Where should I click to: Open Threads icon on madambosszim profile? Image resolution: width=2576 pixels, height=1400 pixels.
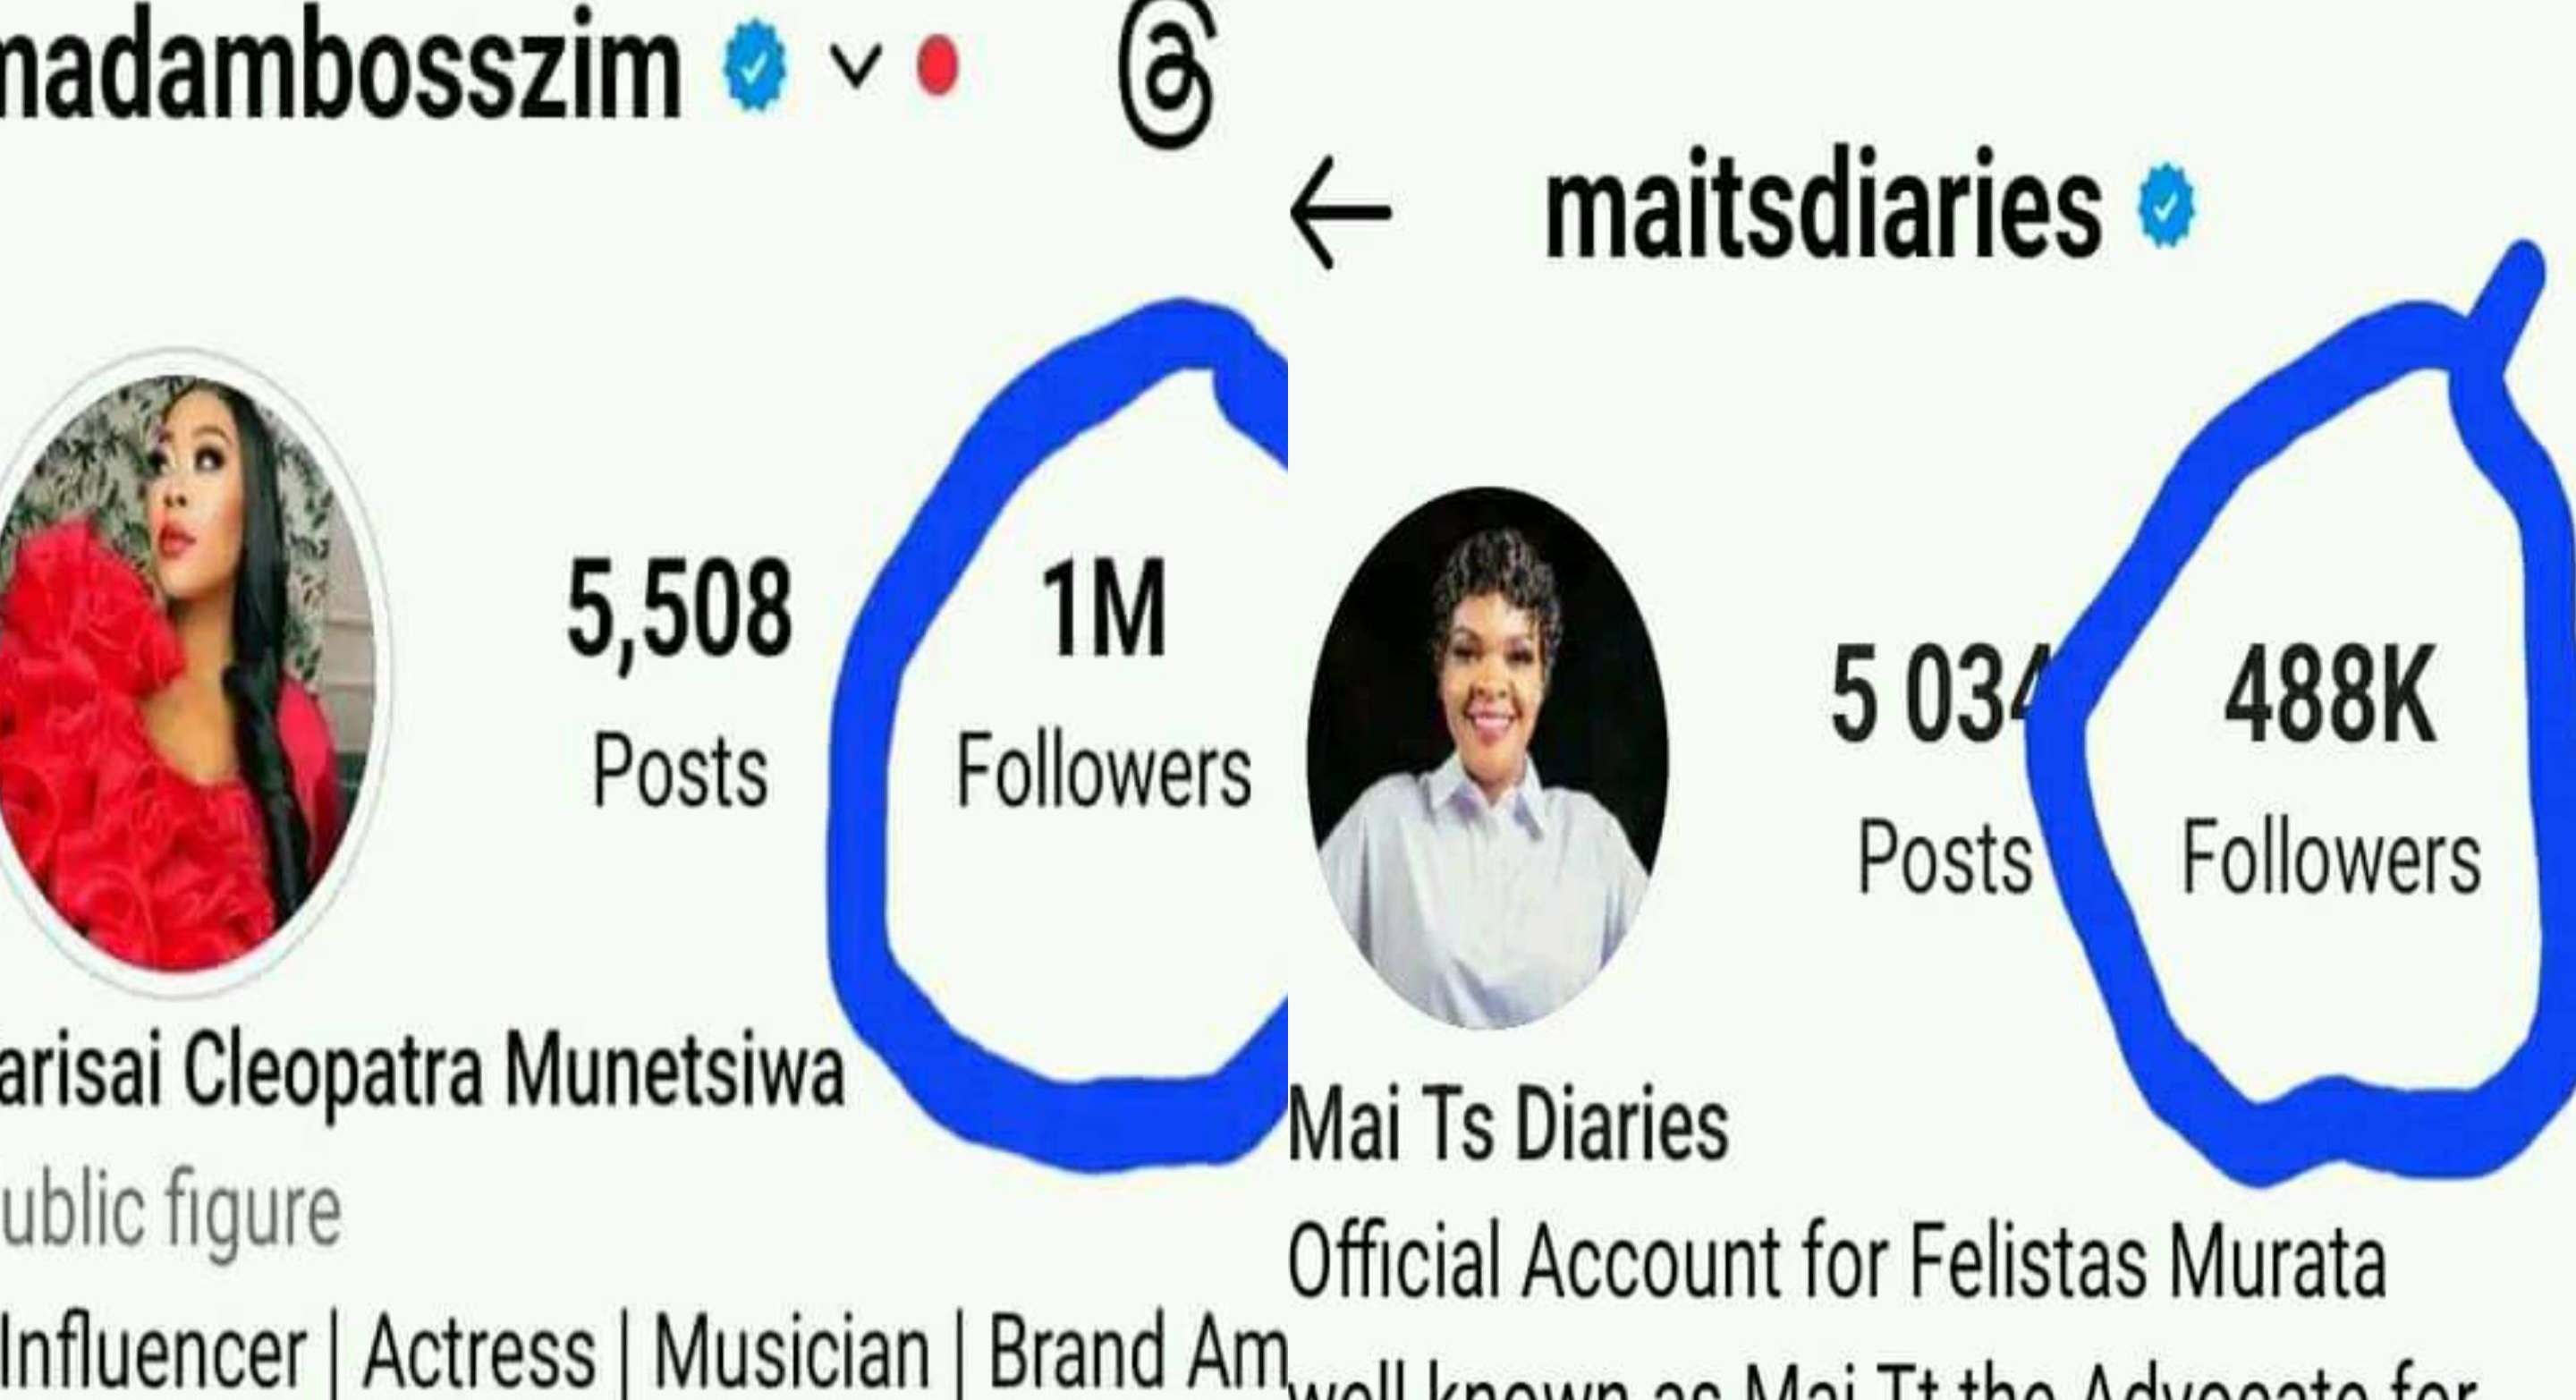point(1167,75)
